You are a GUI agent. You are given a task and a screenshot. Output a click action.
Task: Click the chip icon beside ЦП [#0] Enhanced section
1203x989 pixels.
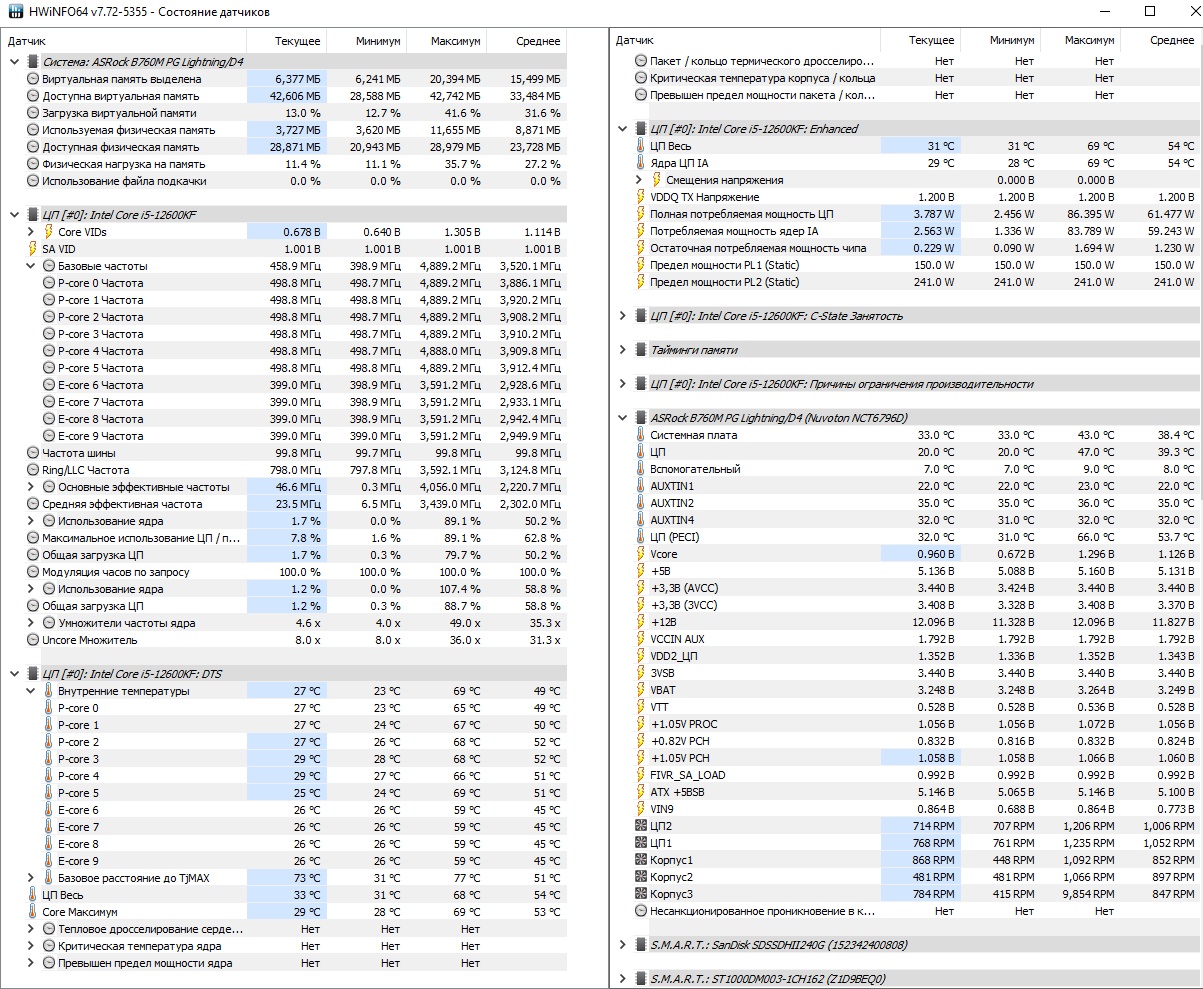tap(641, 129)
